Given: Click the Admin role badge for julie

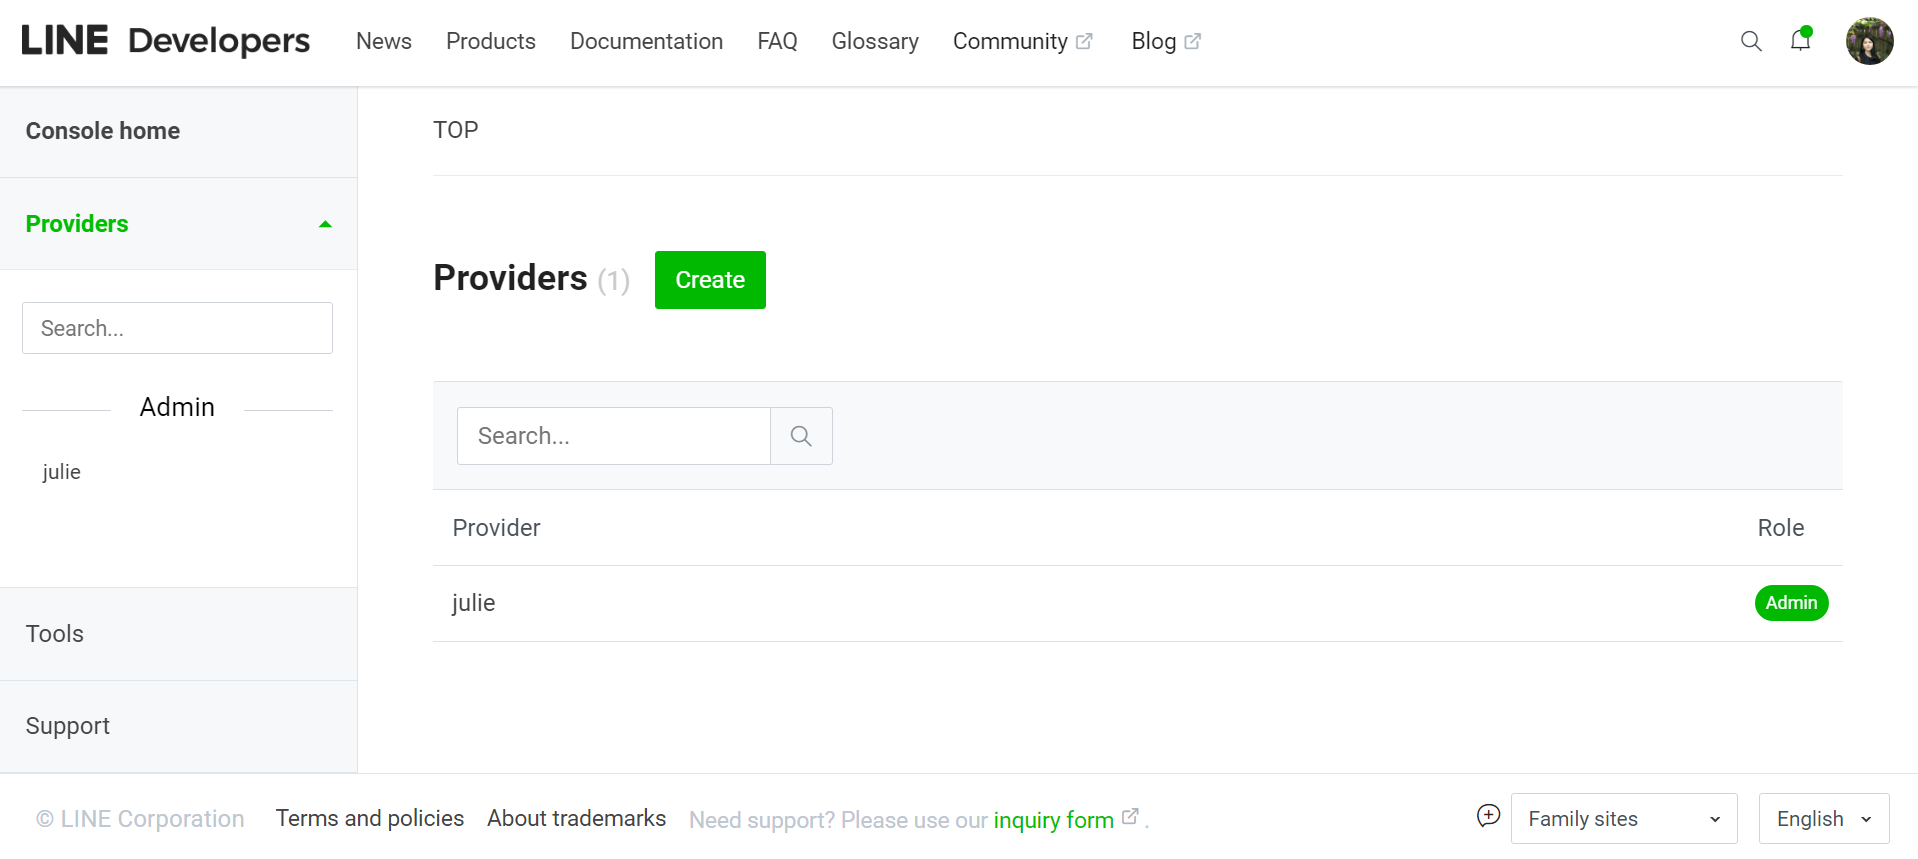Looking at the screenshot, I should (x=1791, y=603).
